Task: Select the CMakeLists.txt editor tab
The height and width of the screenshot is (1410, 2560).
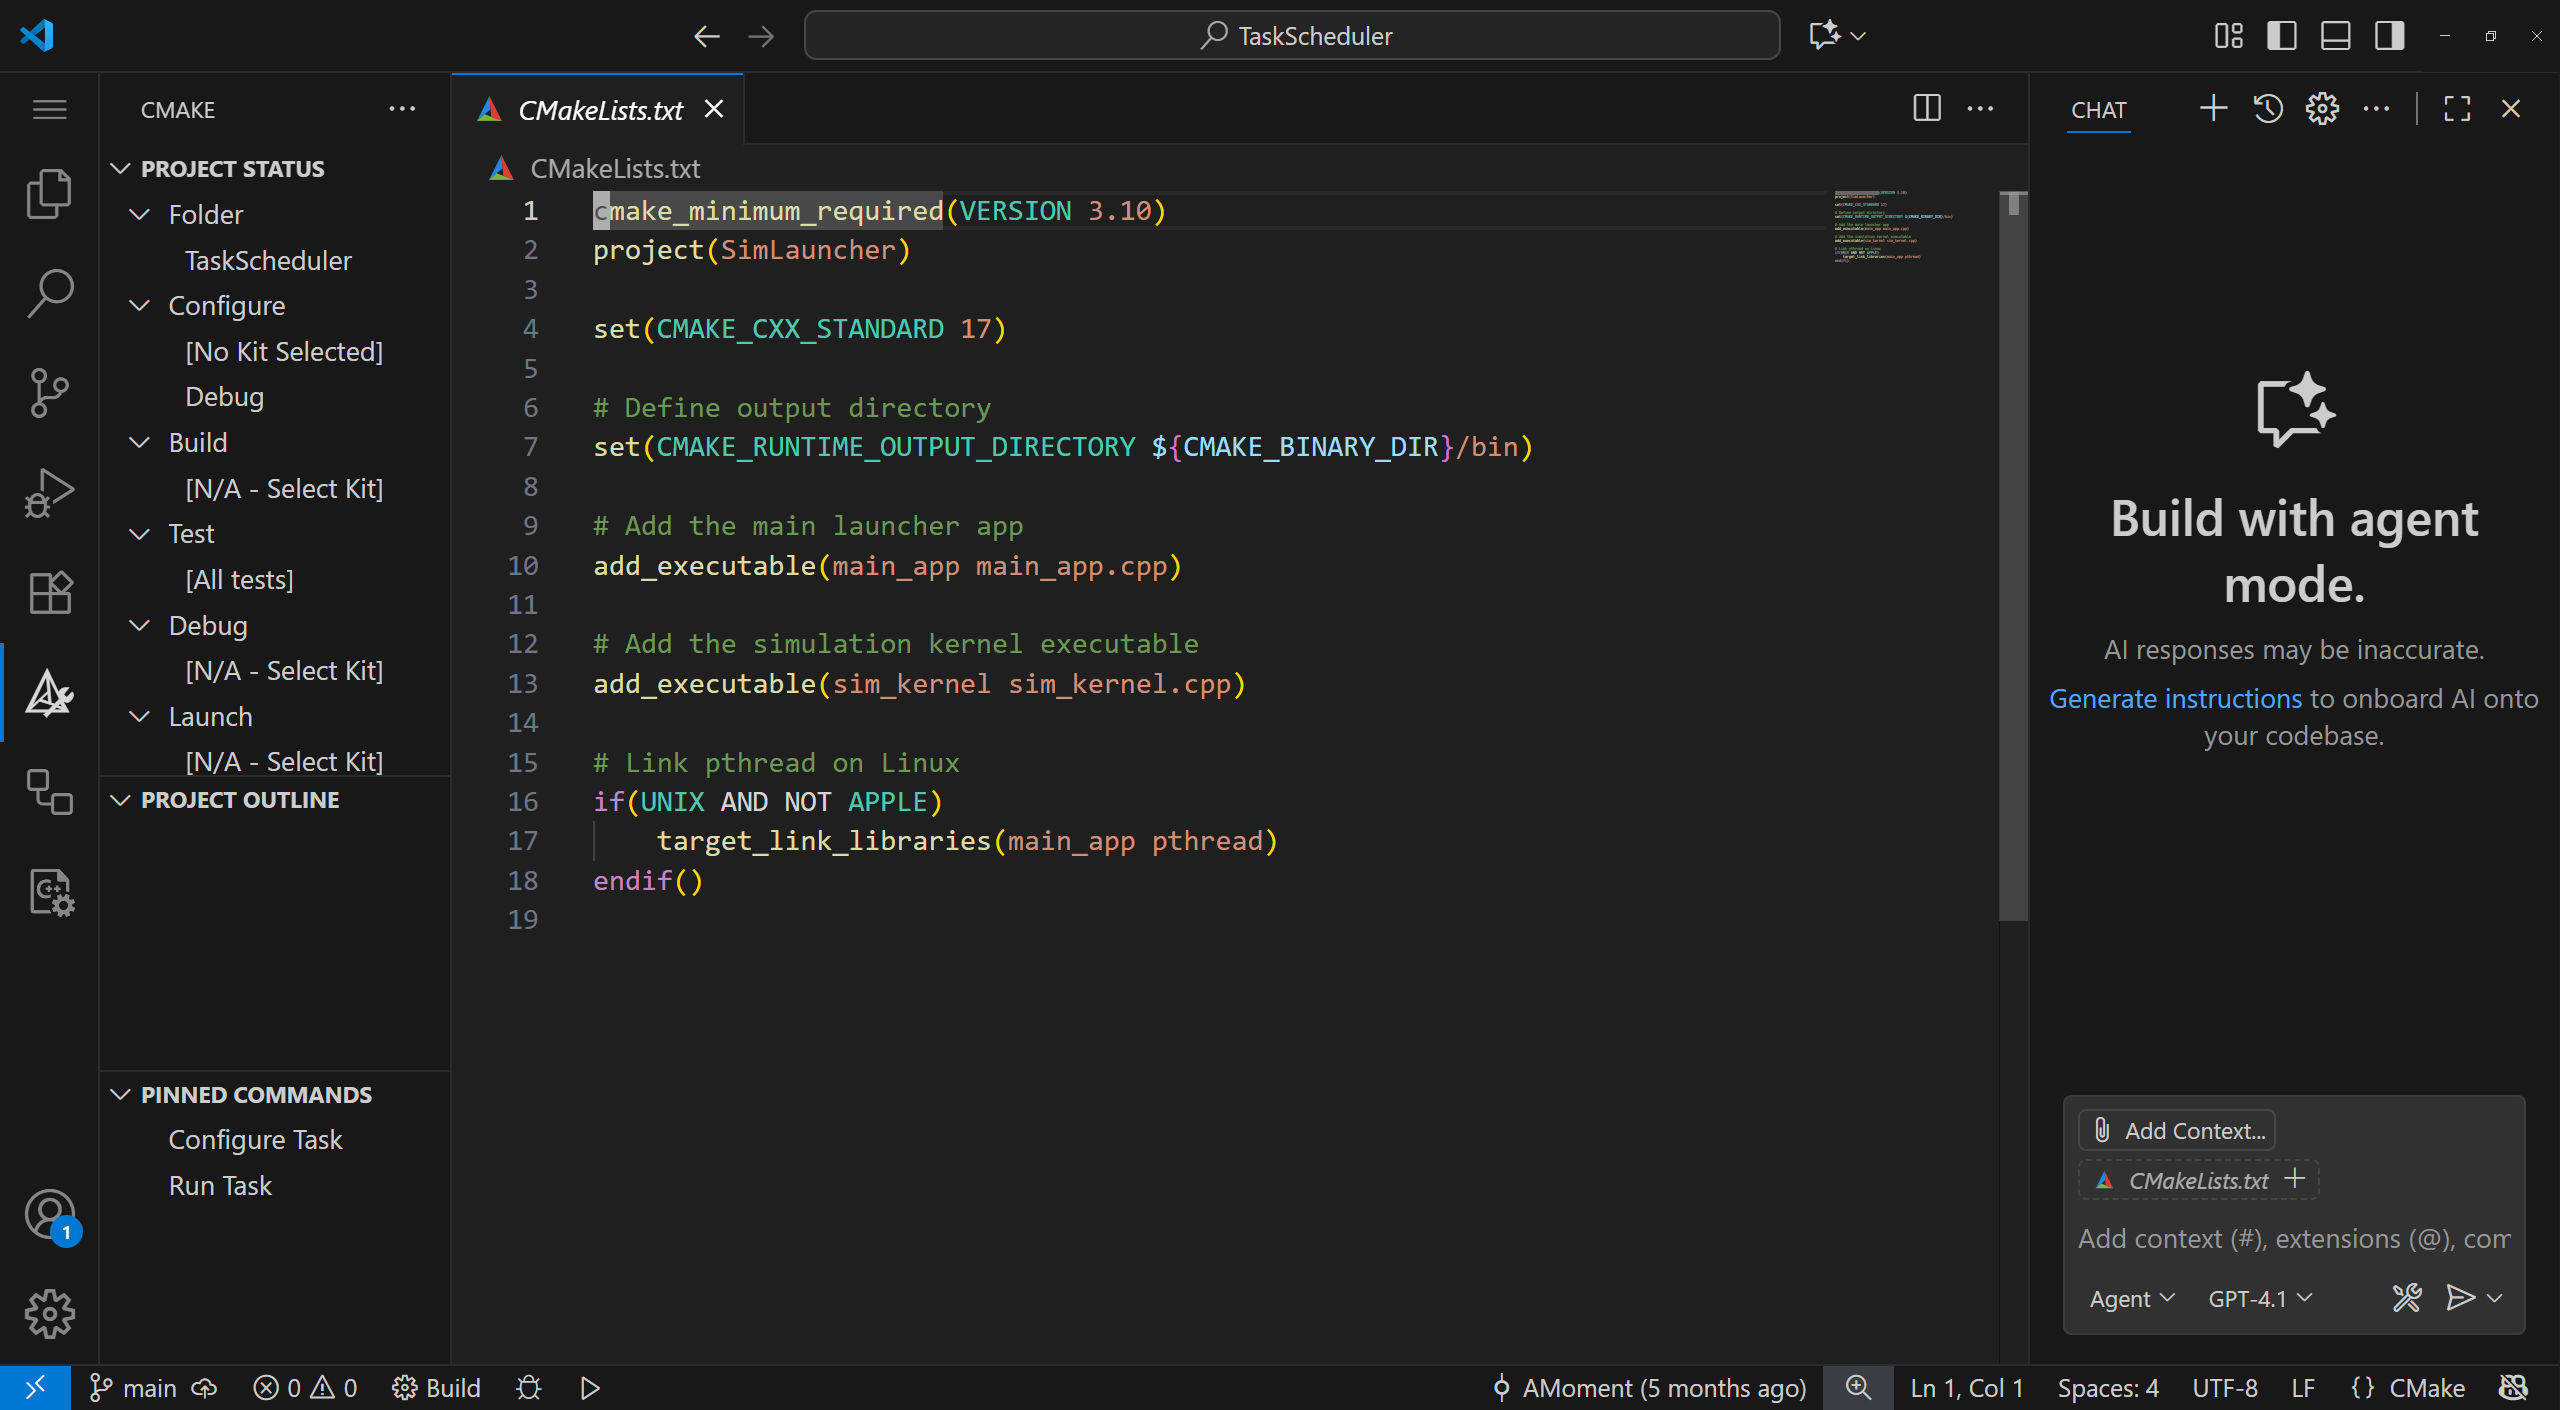Action: pos(599,110)
